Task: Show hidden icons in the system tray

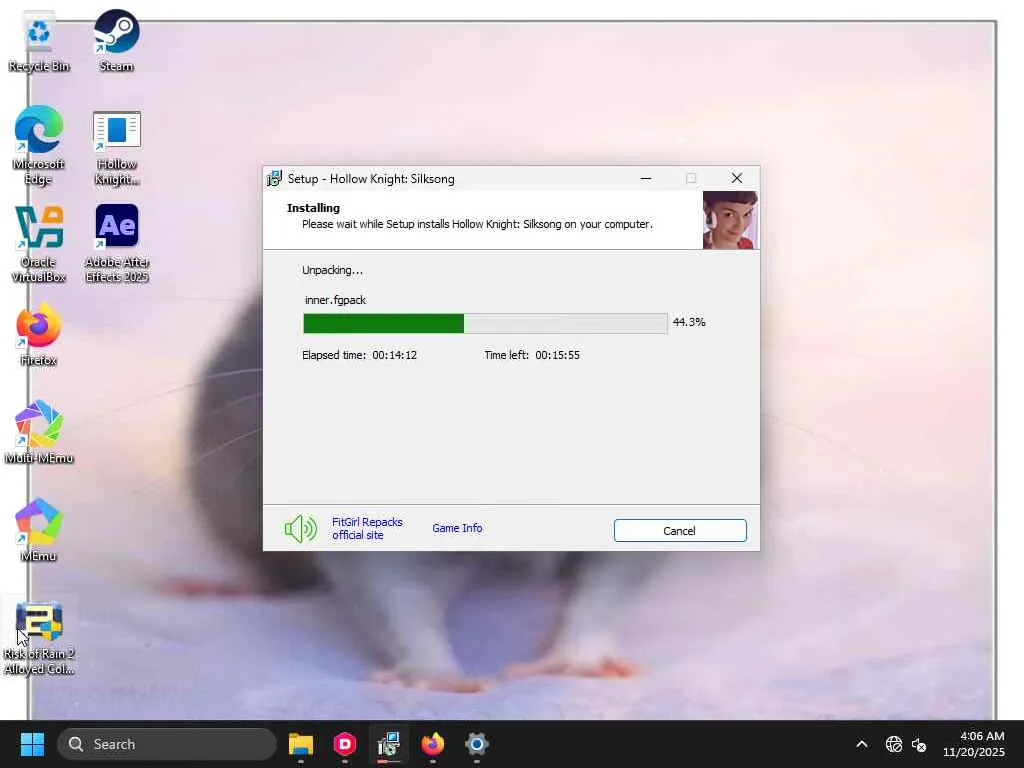Action: click(x=861, y=744)
